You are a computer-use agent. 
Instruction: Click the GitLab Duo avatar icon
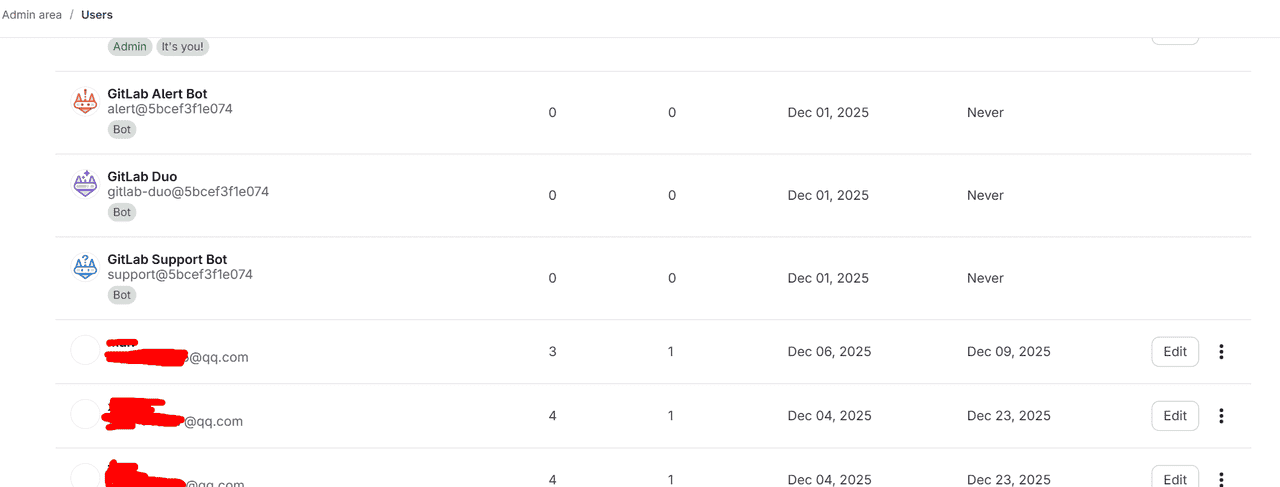coord(85,184)
